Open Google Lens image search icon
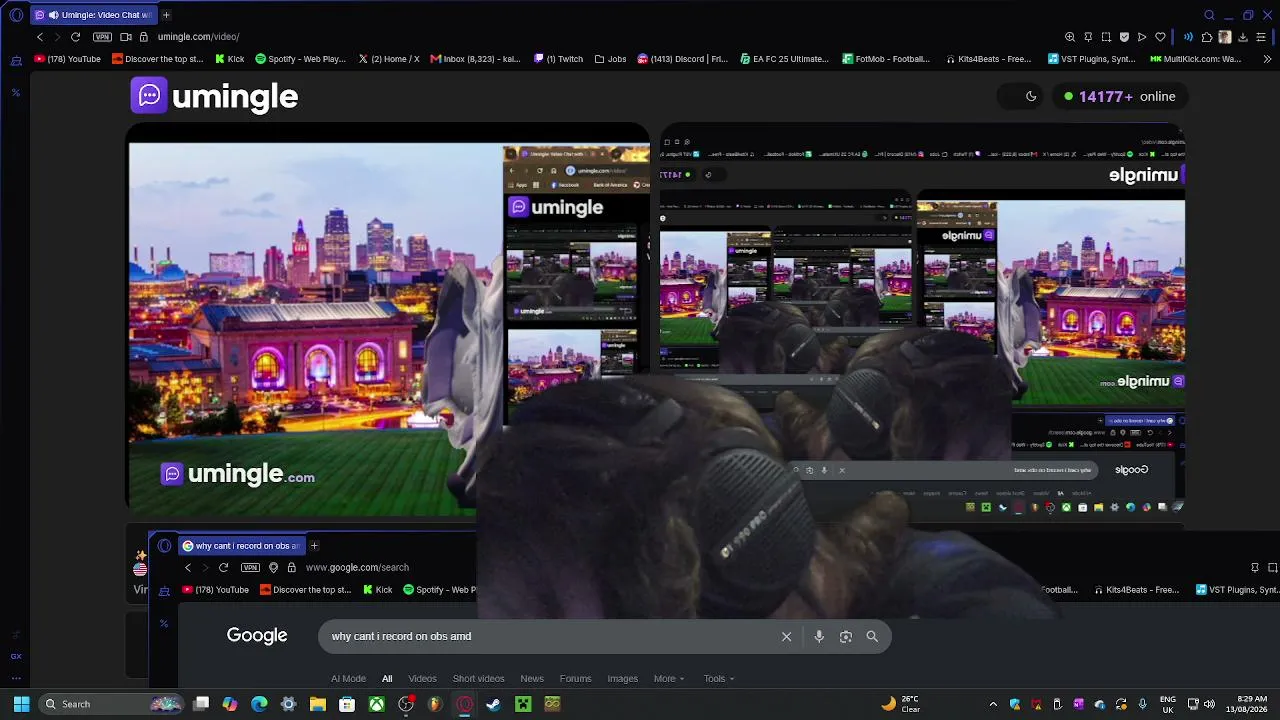Viewport: 1280px width, 720px height. click(x=846, y=636)
